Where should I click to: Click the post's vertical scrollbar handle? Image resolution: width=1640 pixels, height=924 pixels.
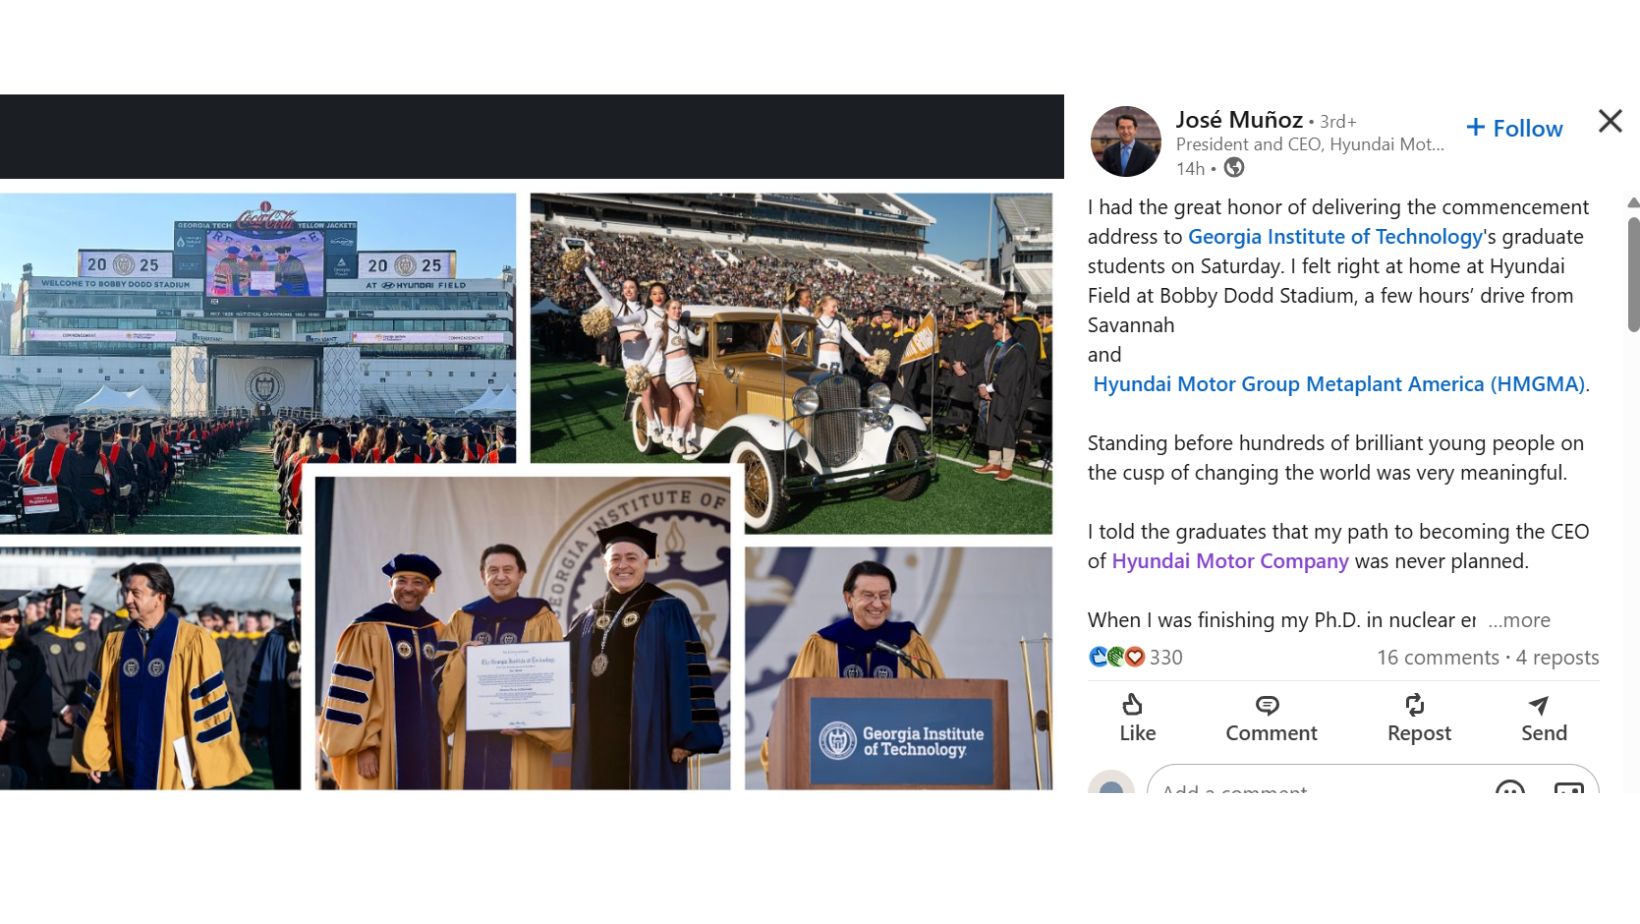(1633, 273)
